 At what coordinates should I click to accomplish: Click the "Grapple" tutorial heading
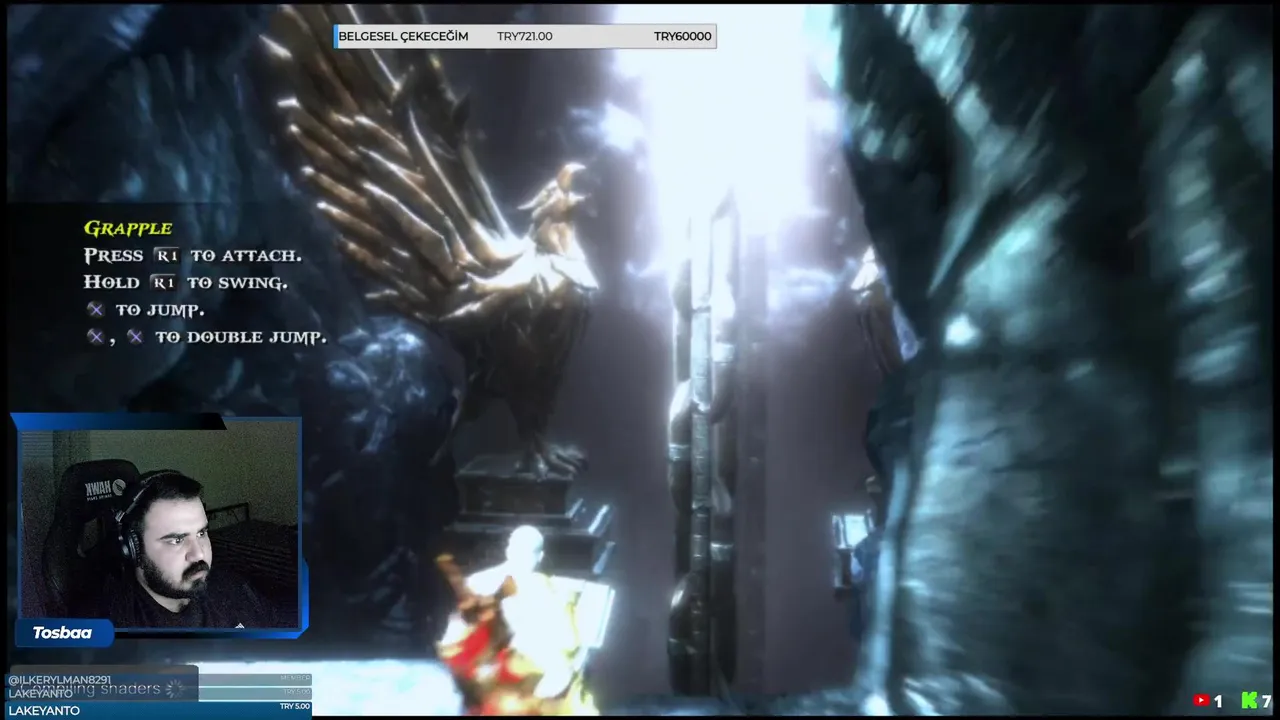(128, 229)
